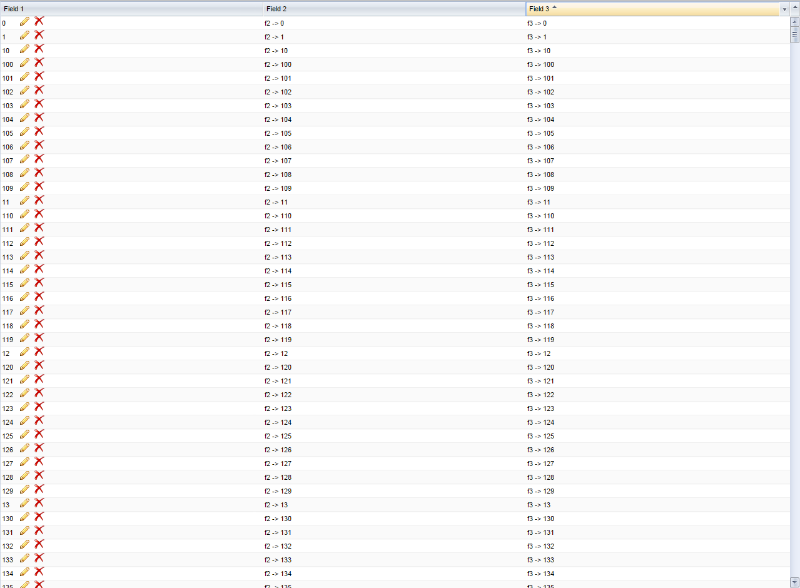The height and width of the screenshot is (588, 800).
Task: Sort by the Field 1 column header
Action: [x=132, y=9]
